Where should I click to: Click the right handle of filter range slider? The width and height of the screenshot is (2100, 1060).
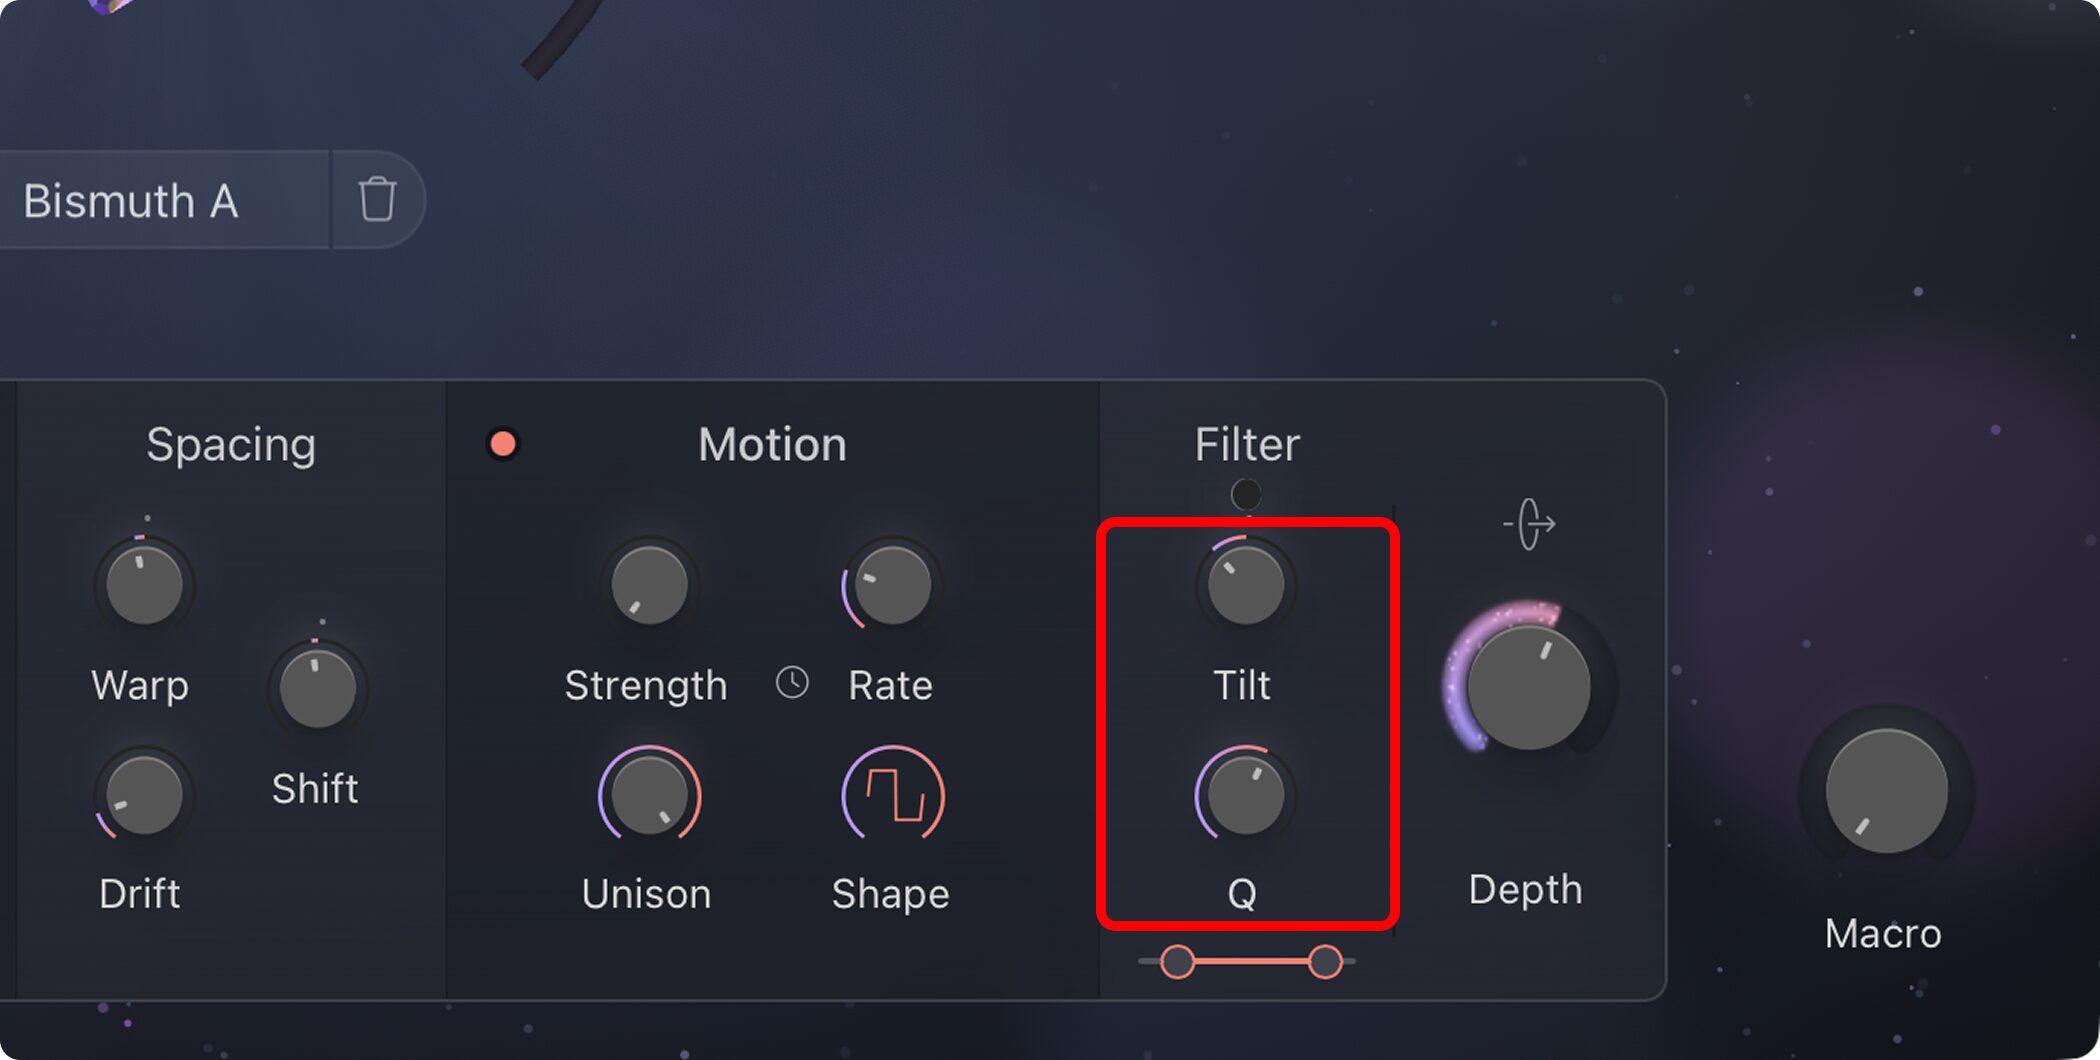pos(1325,962)
